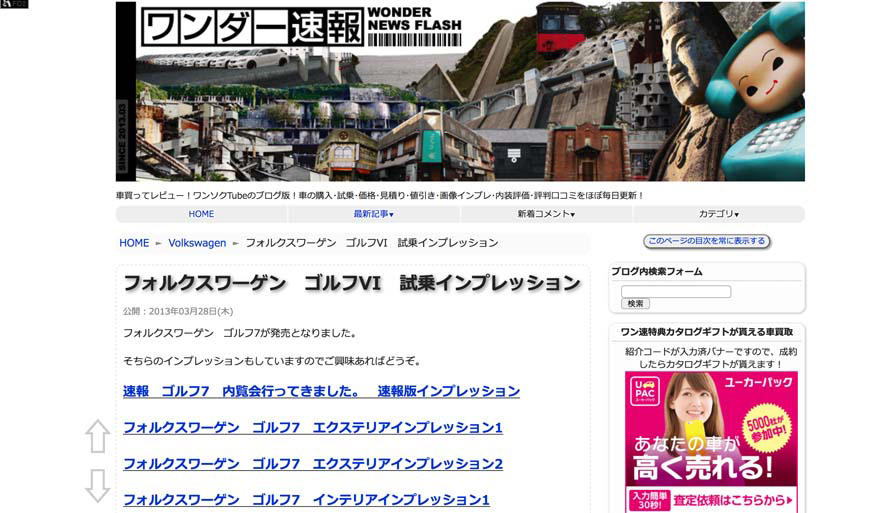Viewport: 891px width, 513px height.
Task: Click the U-PAC logo in the ad
Action: (643, 390)
